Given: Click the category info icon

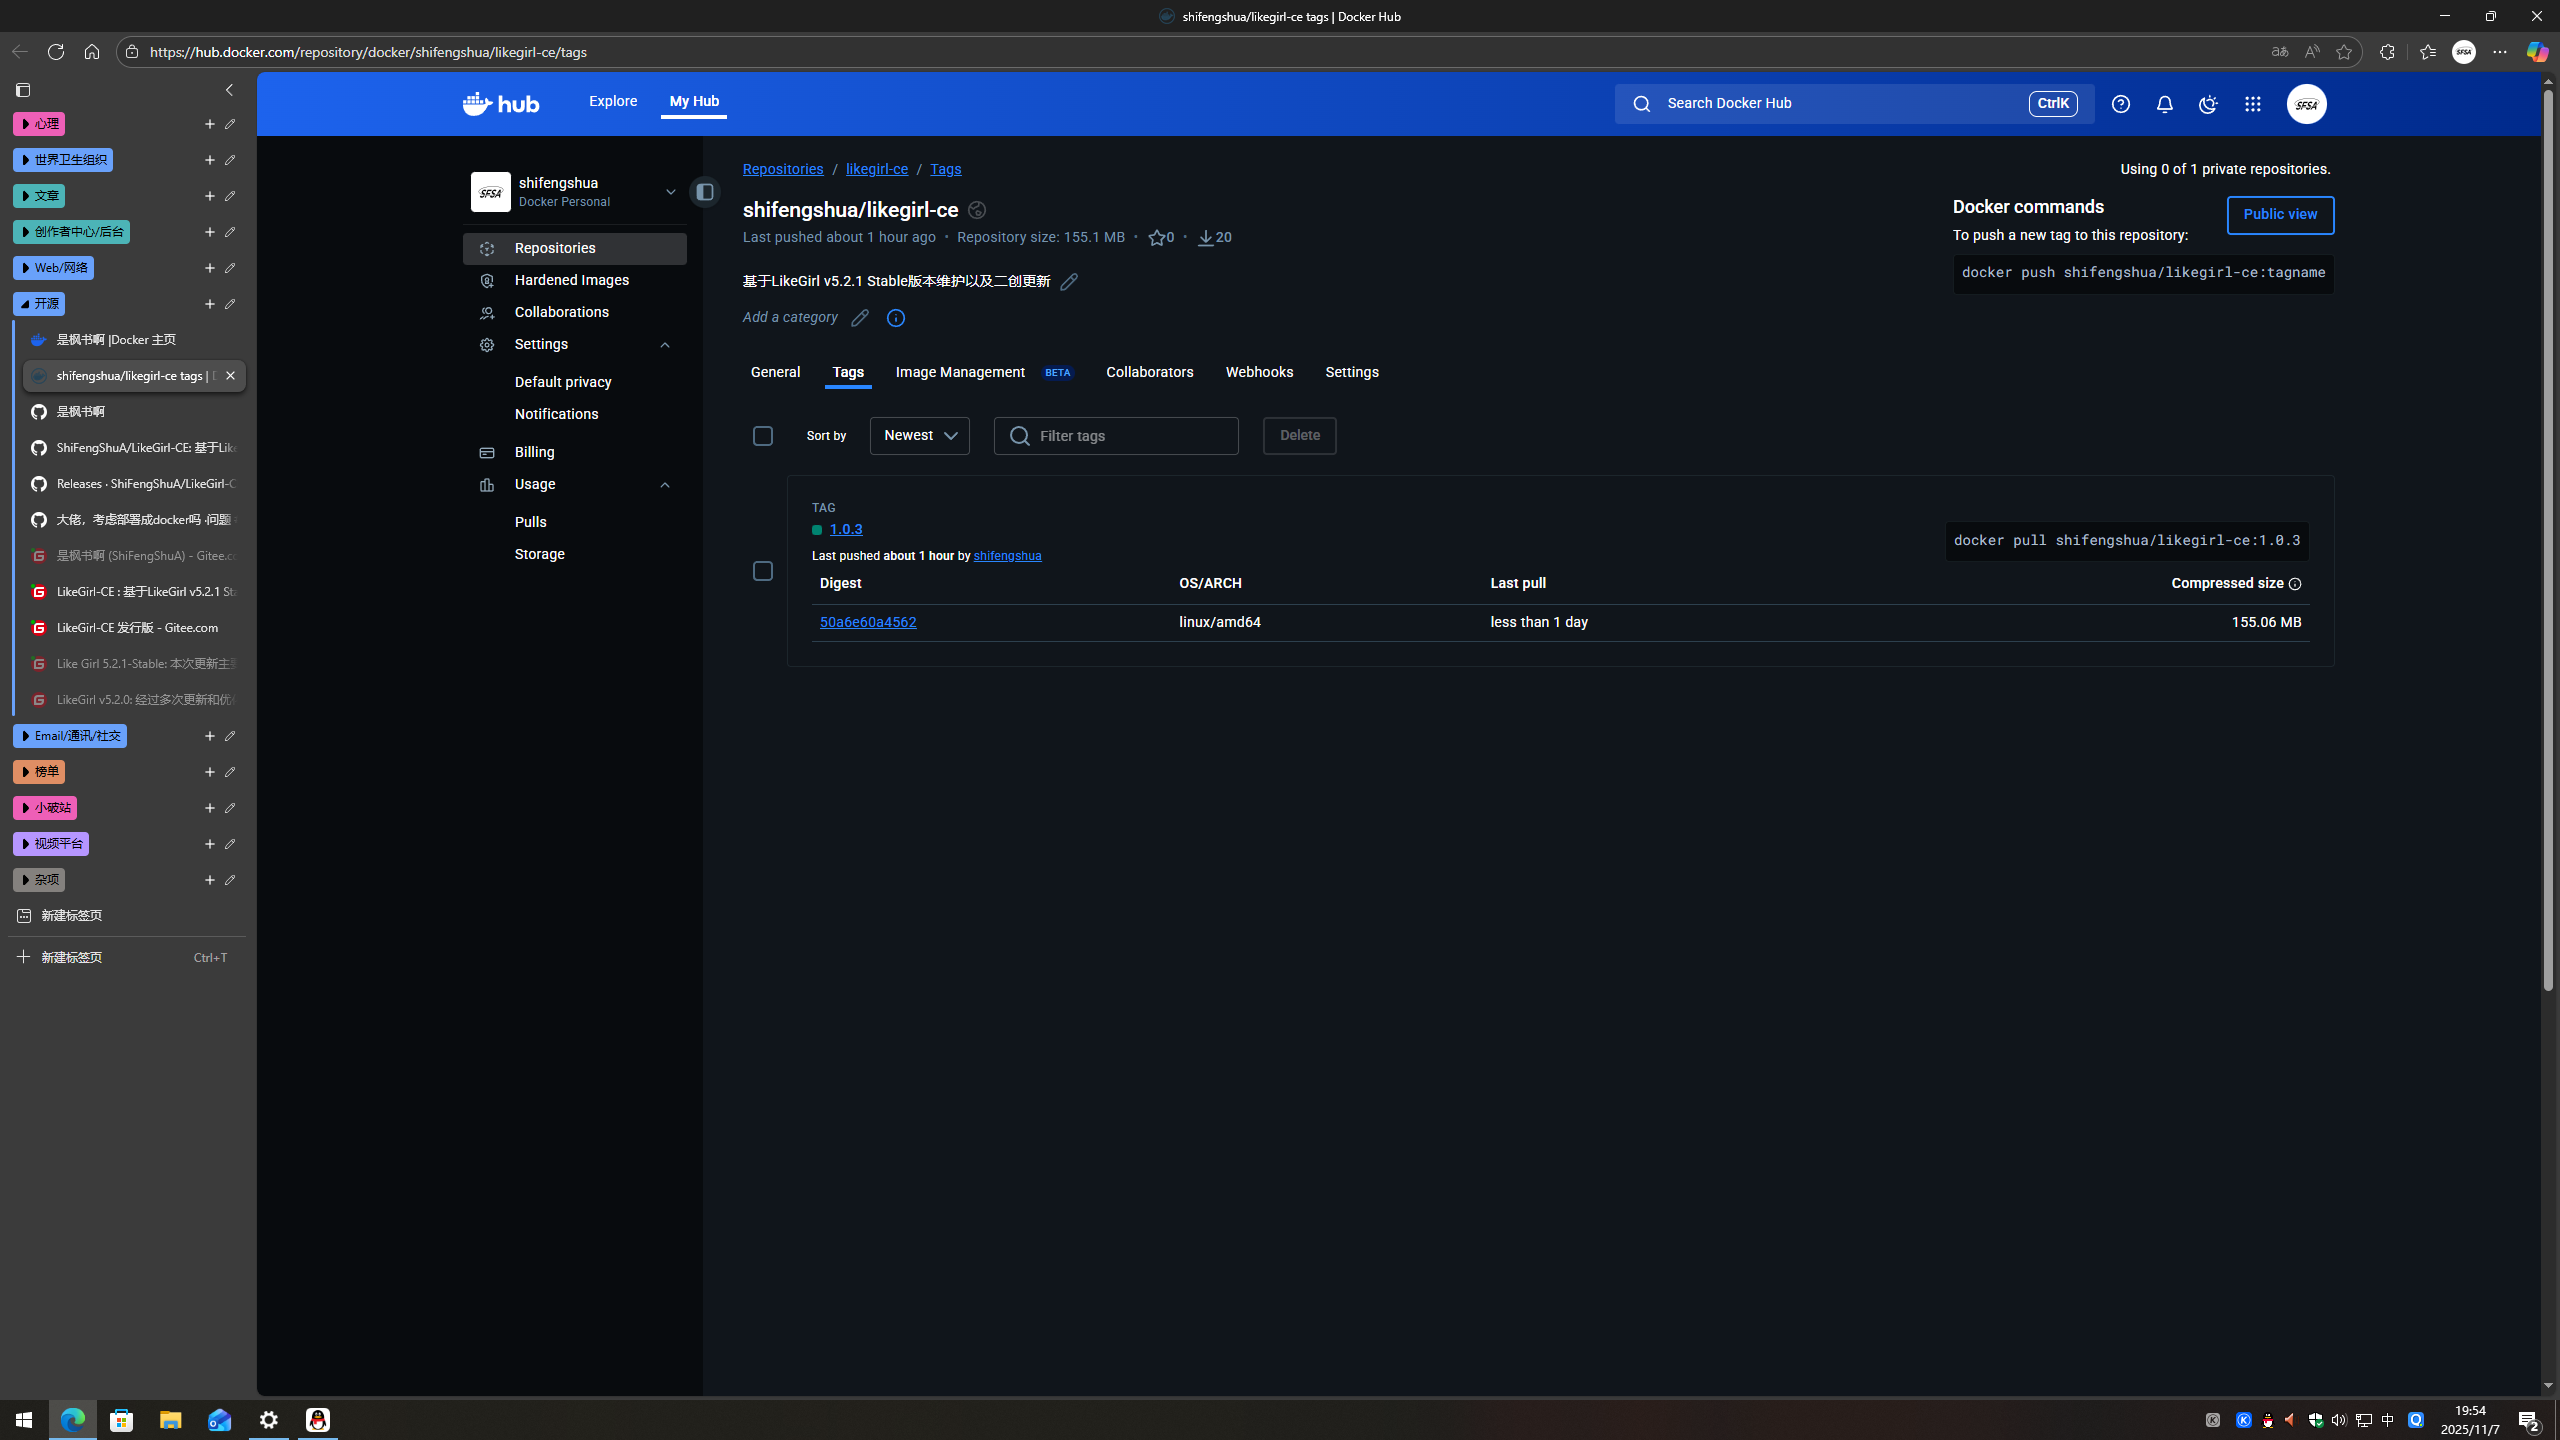Looking at the screenshot, I should [896, 318].
